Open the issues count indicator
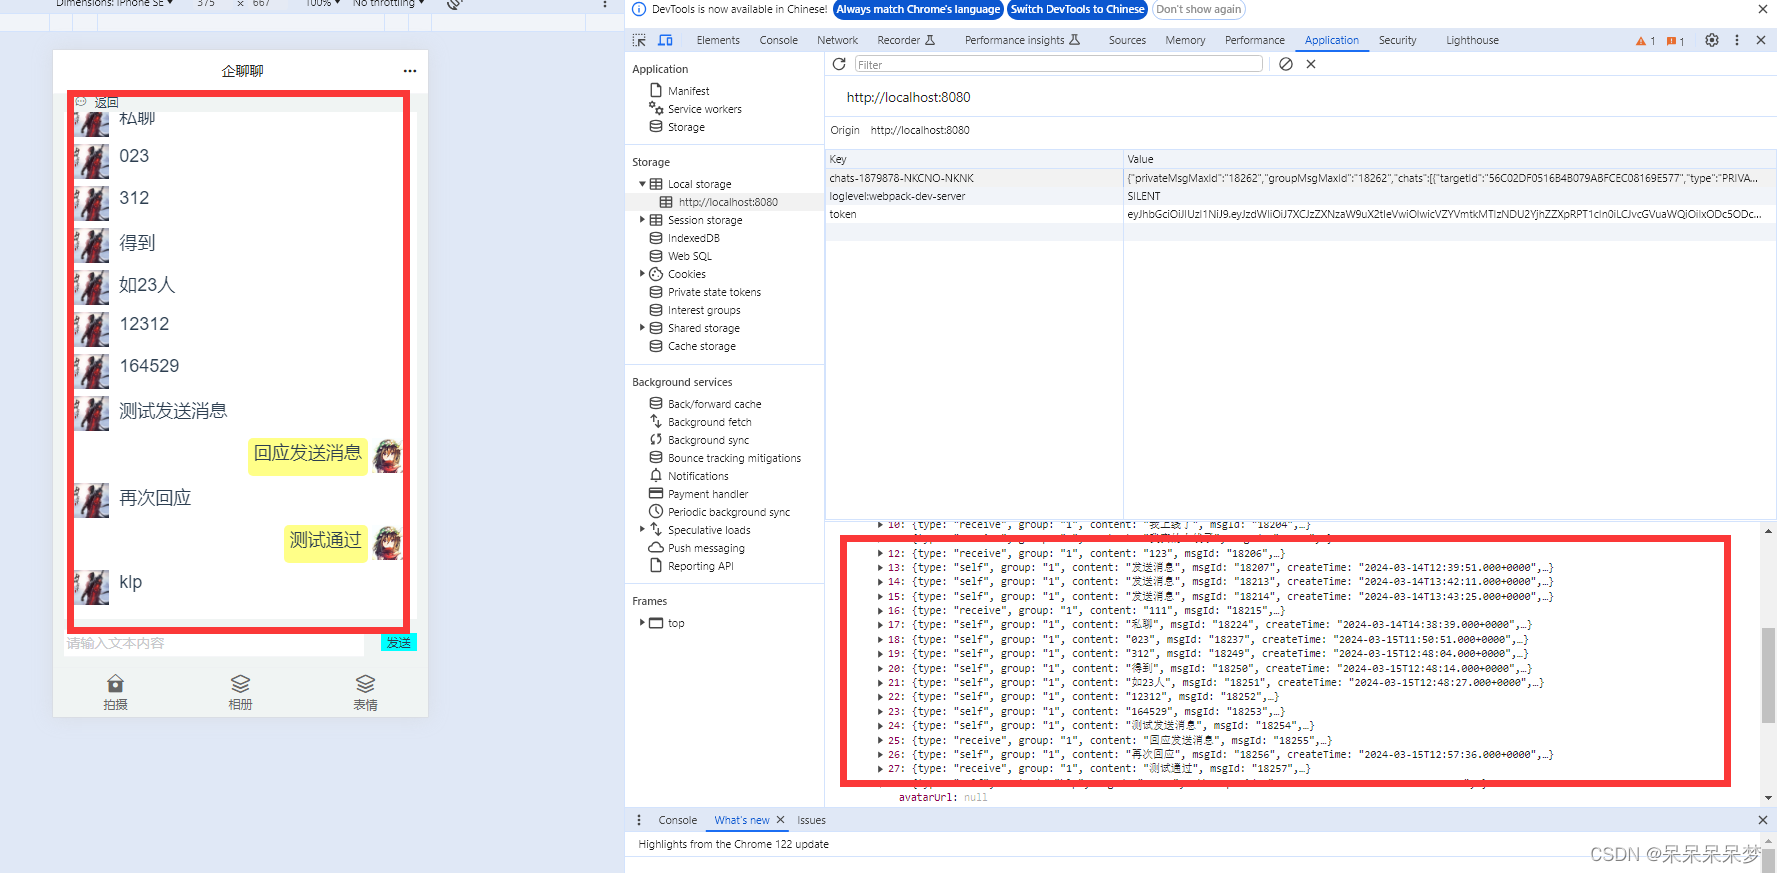 [x=1676, y=41]
